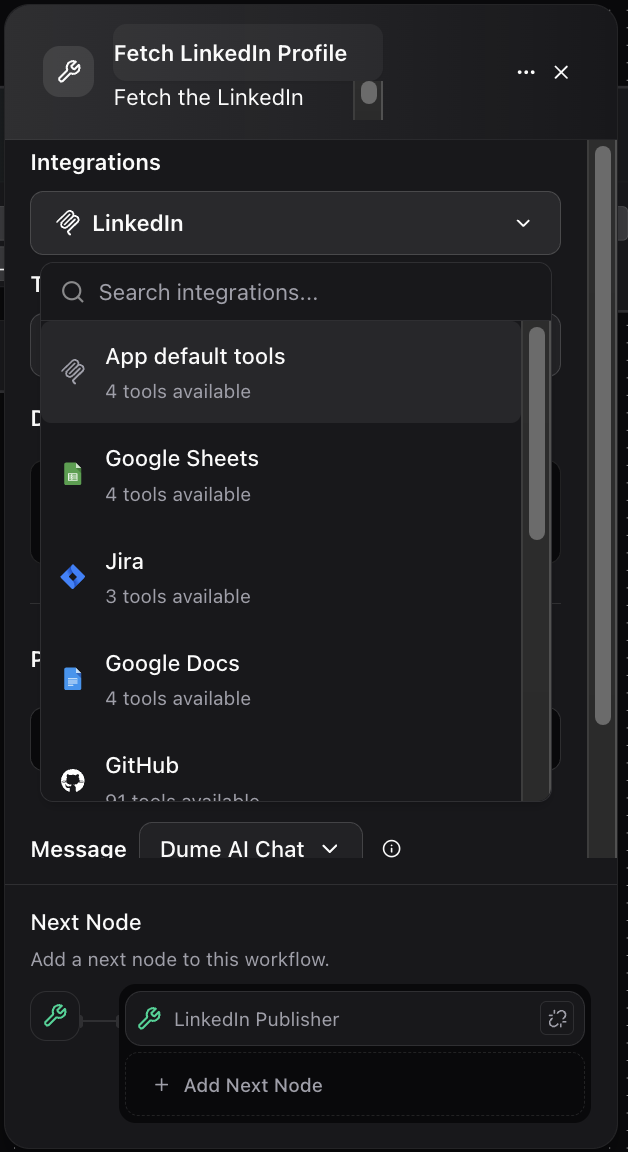Click the Google Docs document icon

pyautogui.click(x=72, y=678)
